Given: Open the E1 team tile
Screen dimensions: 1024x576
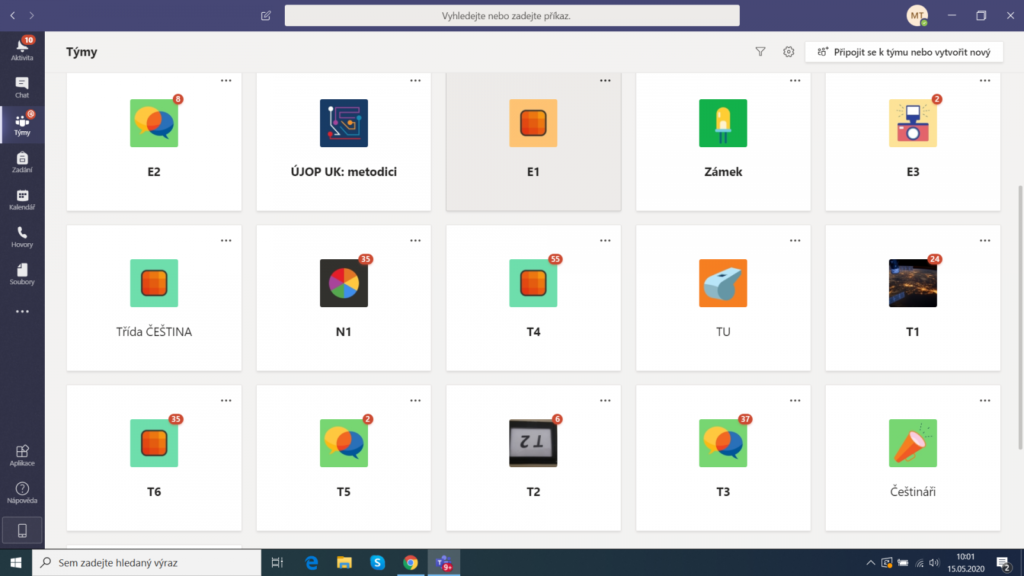Looking at the screenshot, I should point(534,142).
